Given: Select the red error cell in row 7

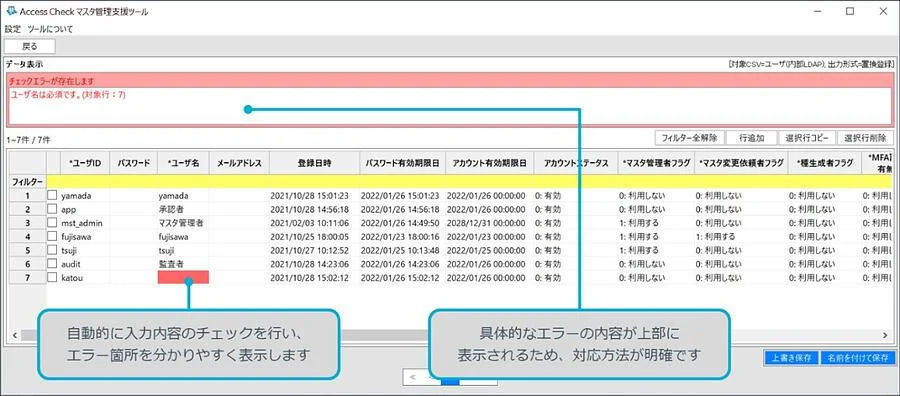Looking at the screenshot, I should [183, 278].
